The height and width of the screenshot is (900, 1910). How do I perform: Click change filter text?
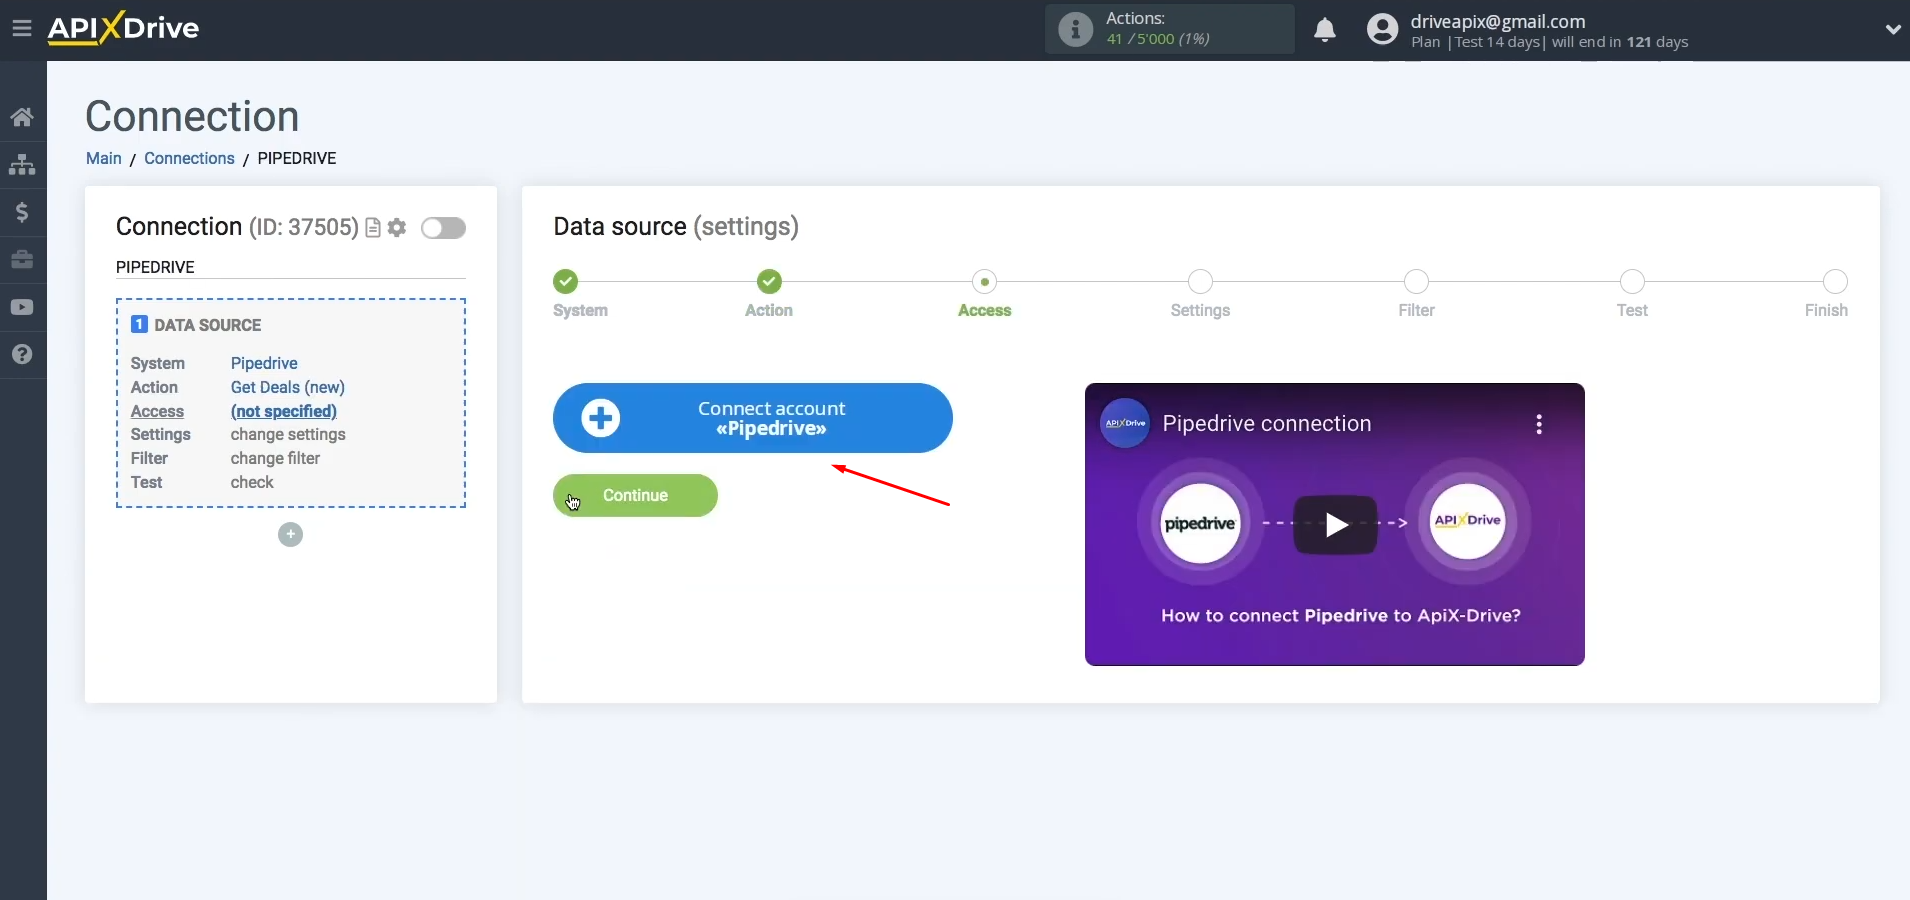point(275,458)
